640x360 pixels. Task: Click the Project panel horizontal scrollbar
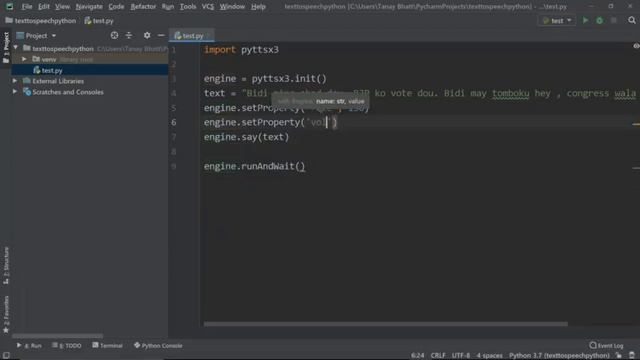click(57, 336)
